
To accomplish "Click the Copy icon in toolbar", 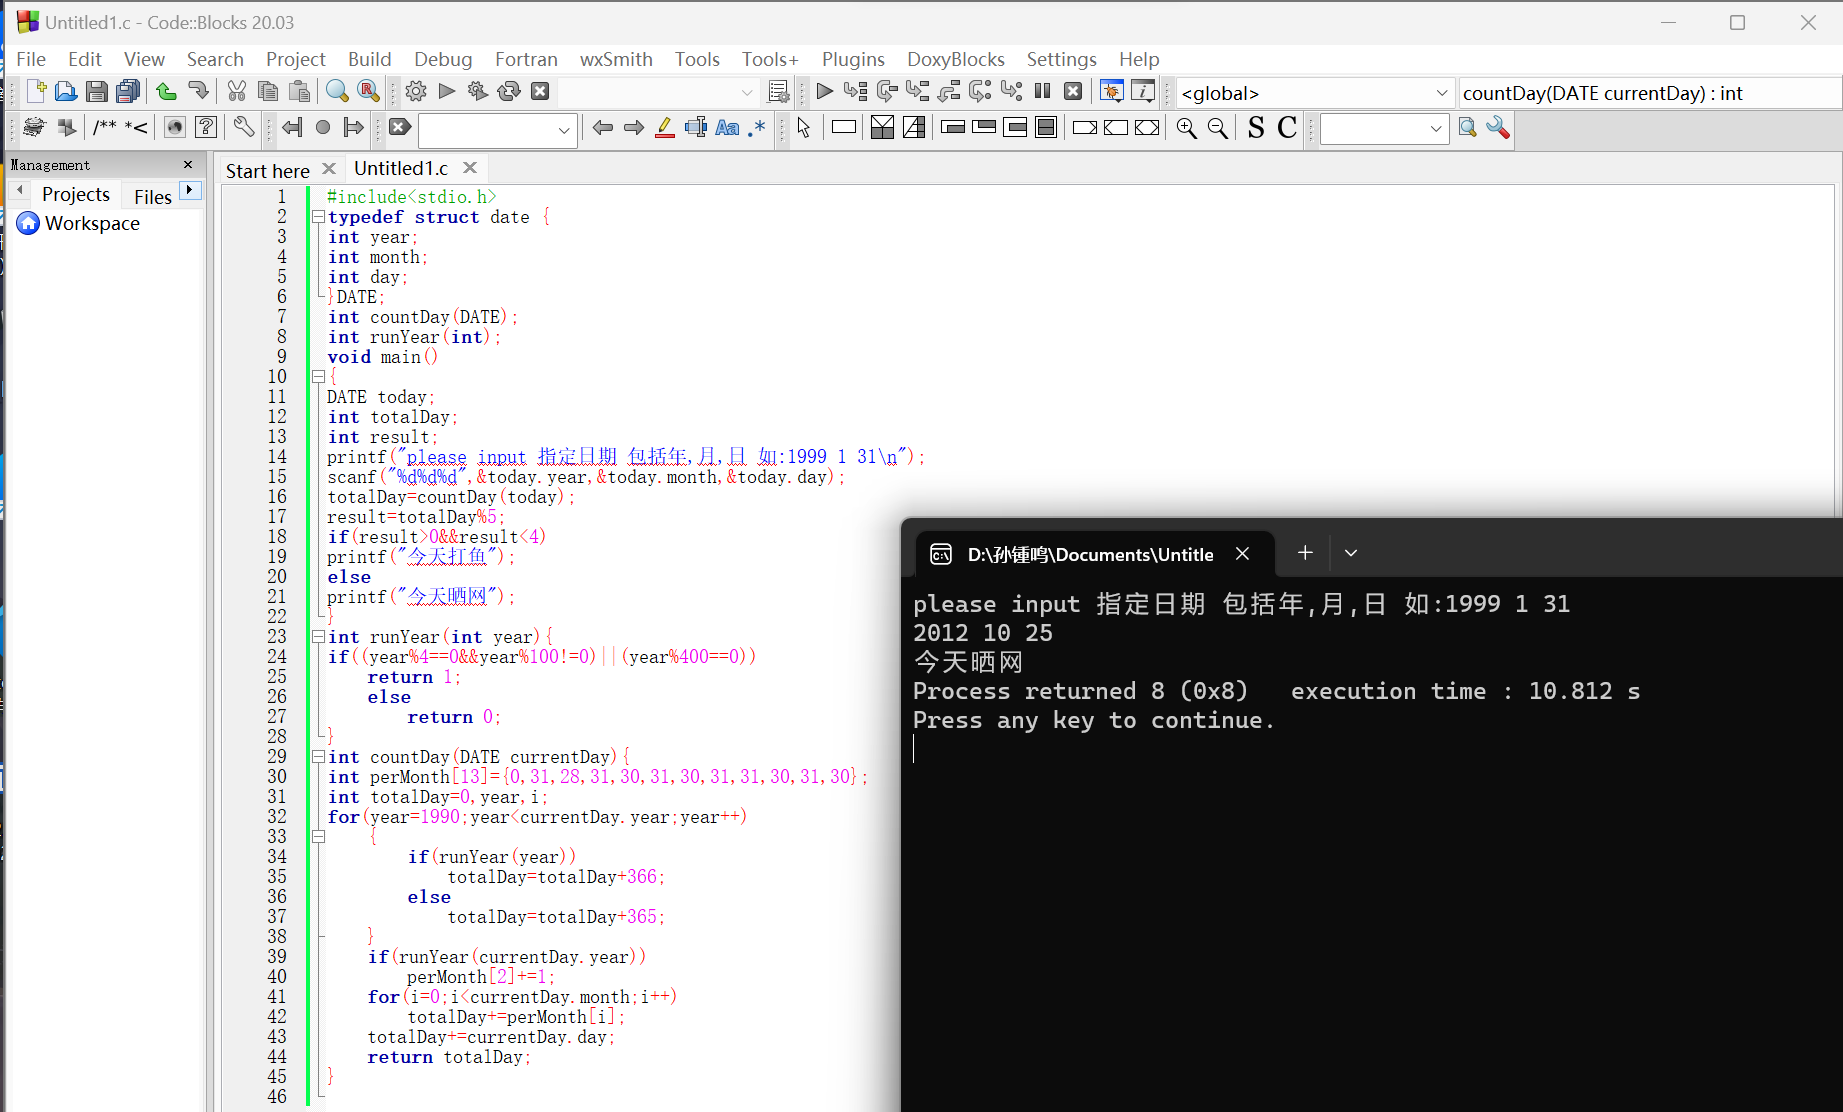I will click(x=268, y=92).
